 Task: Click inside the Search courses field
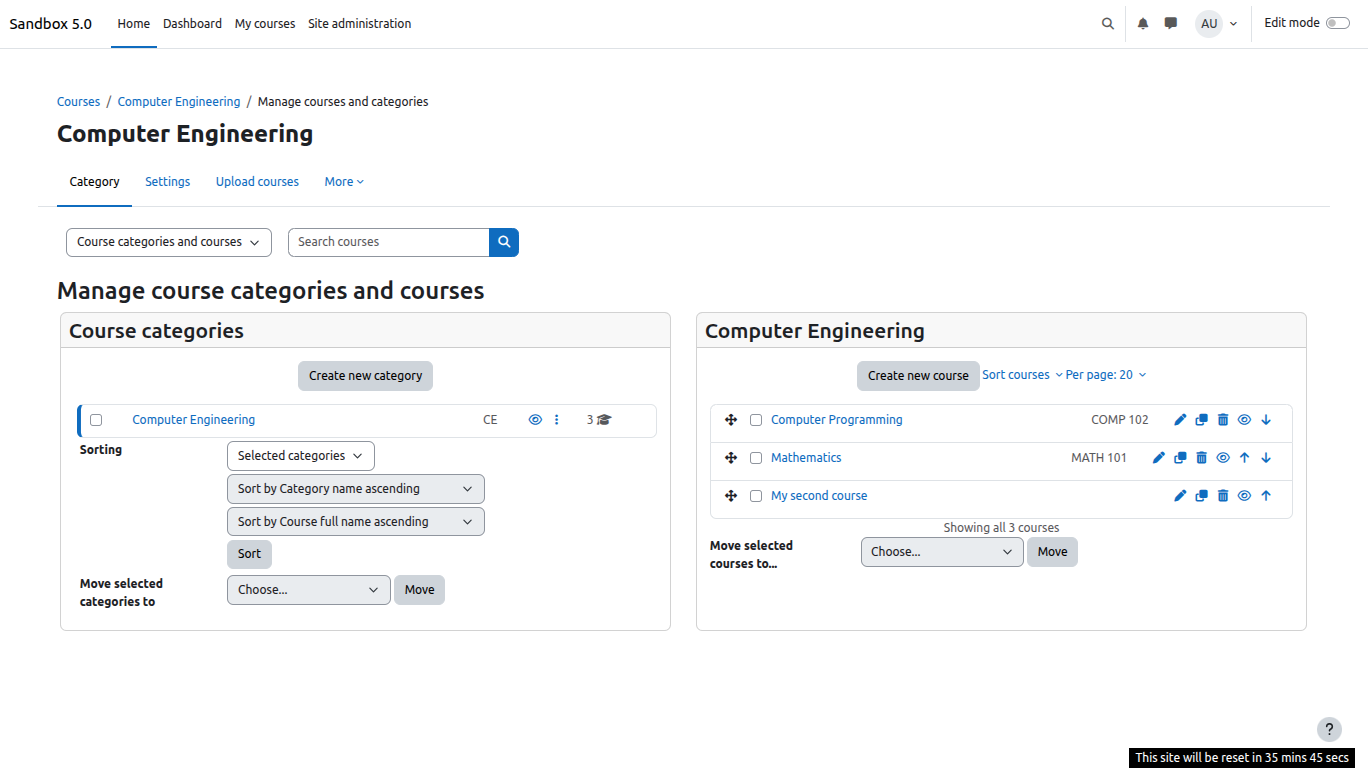coord(388,242)
